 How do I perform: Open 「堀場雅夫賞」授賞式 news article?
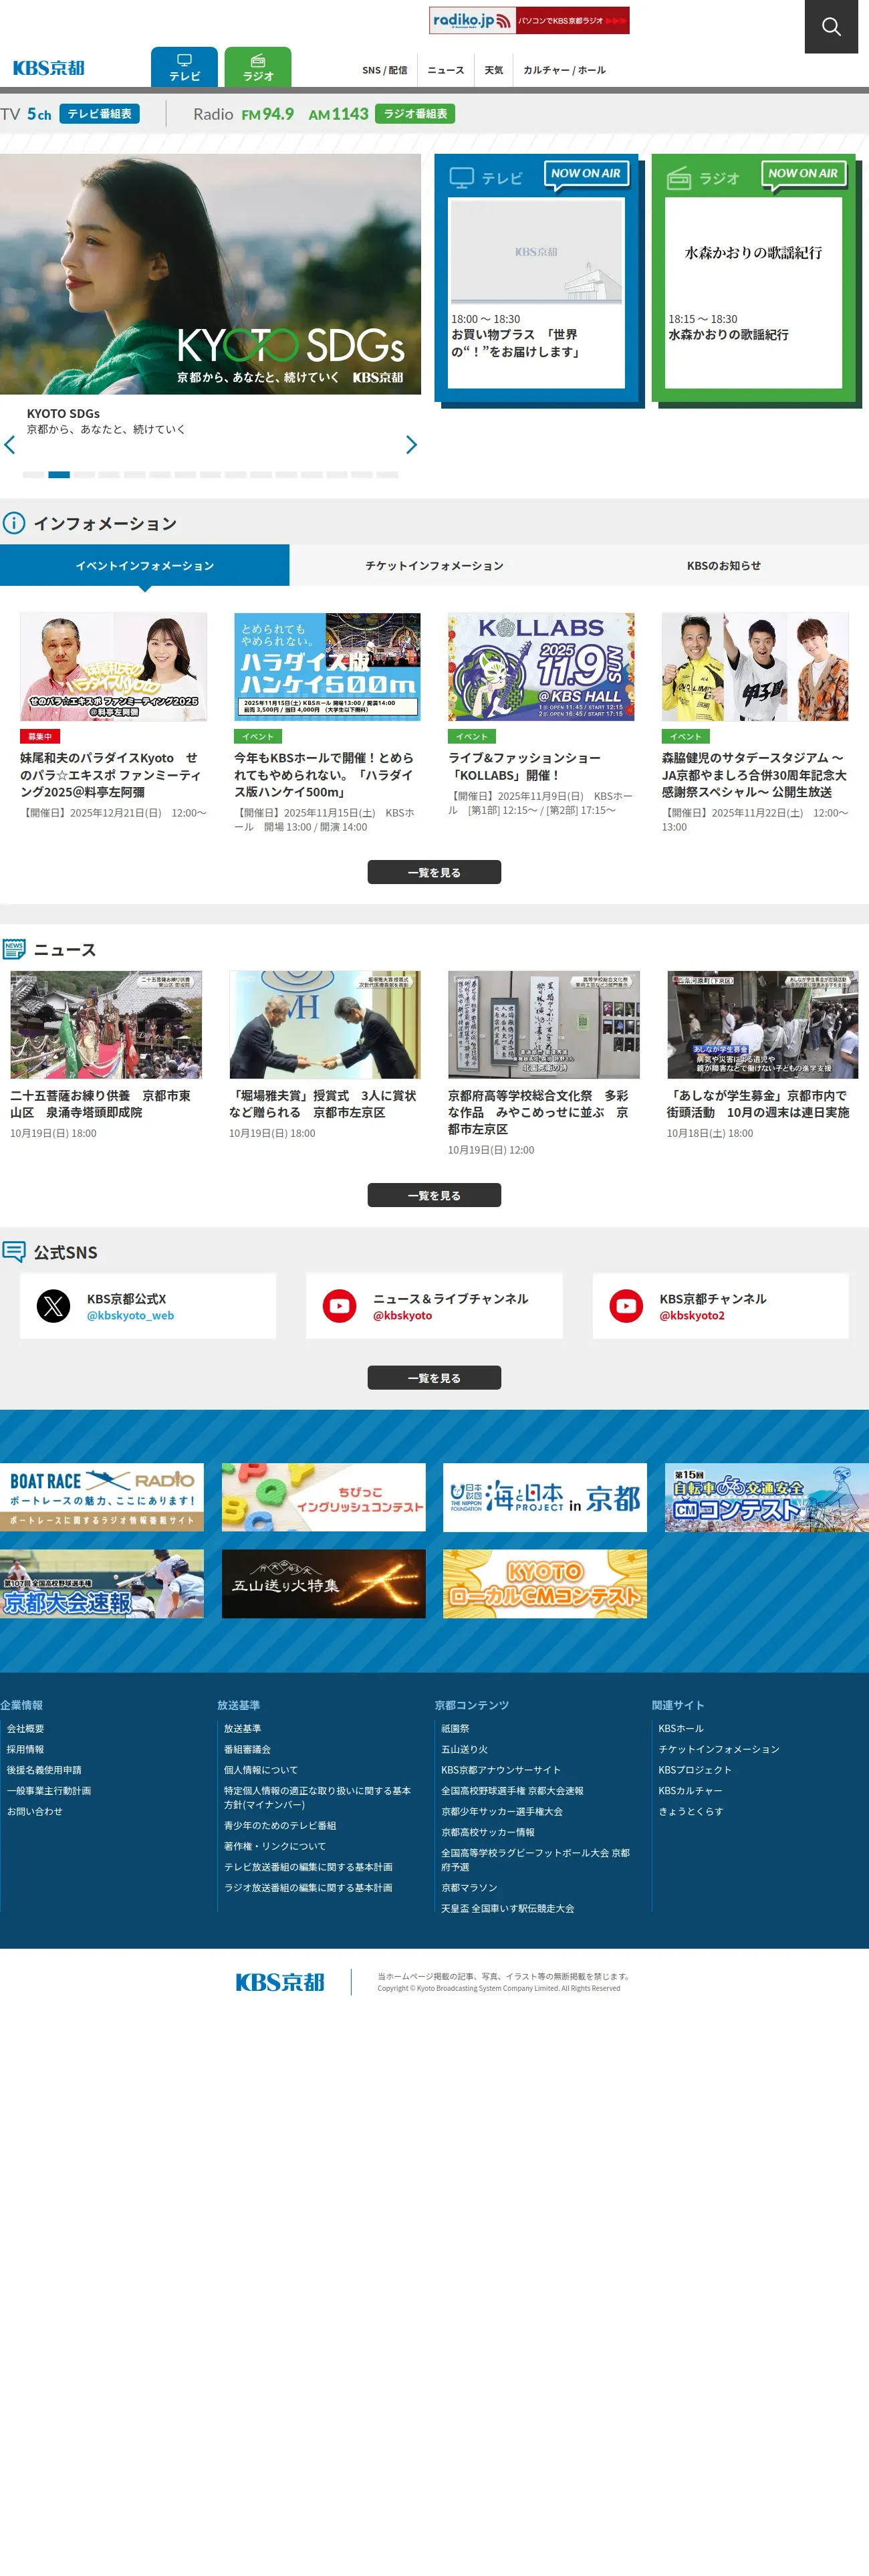(x=325, y=1055)
